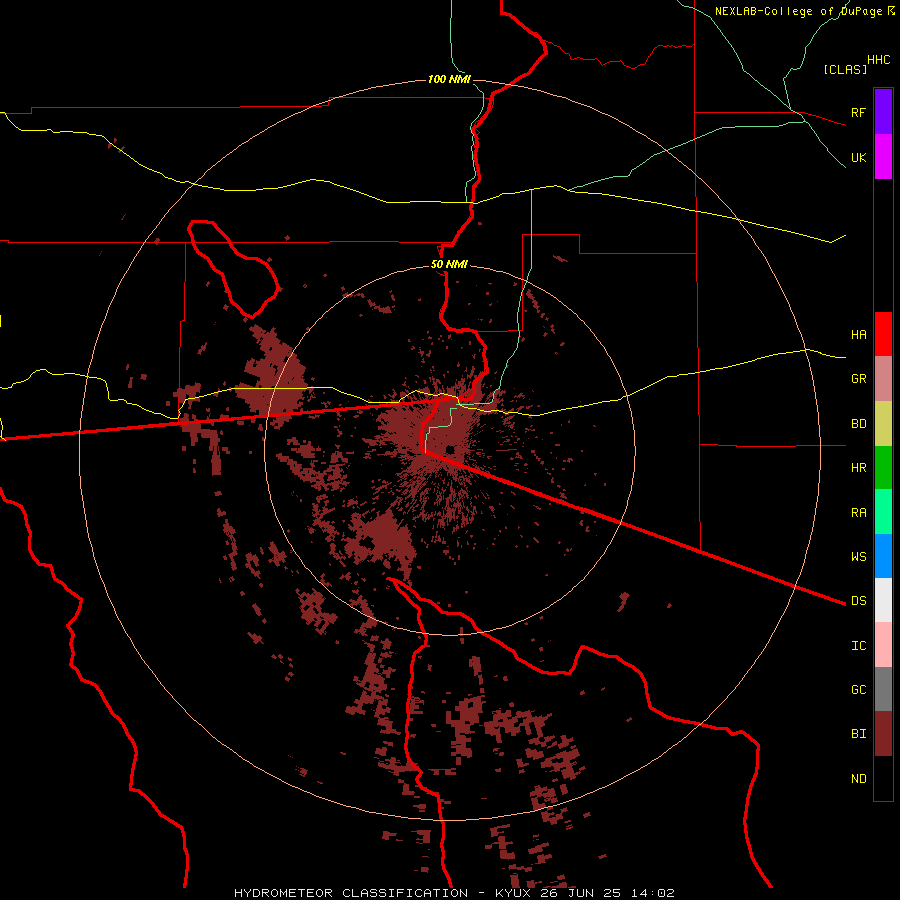Click the HA legend label
This screenshot has width=900, height=900.
858,334
